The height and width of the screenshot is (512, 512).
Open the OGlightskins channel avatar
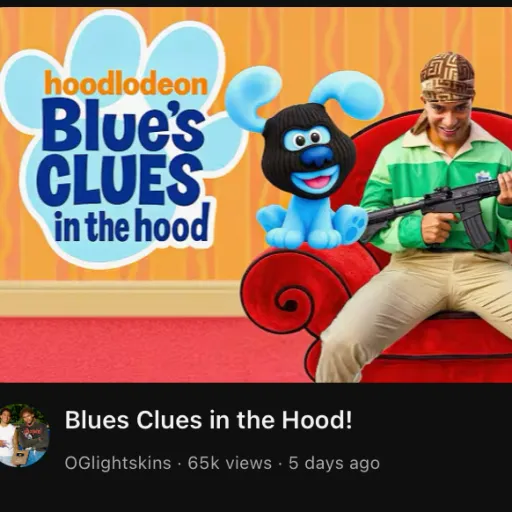click(25, 435)
